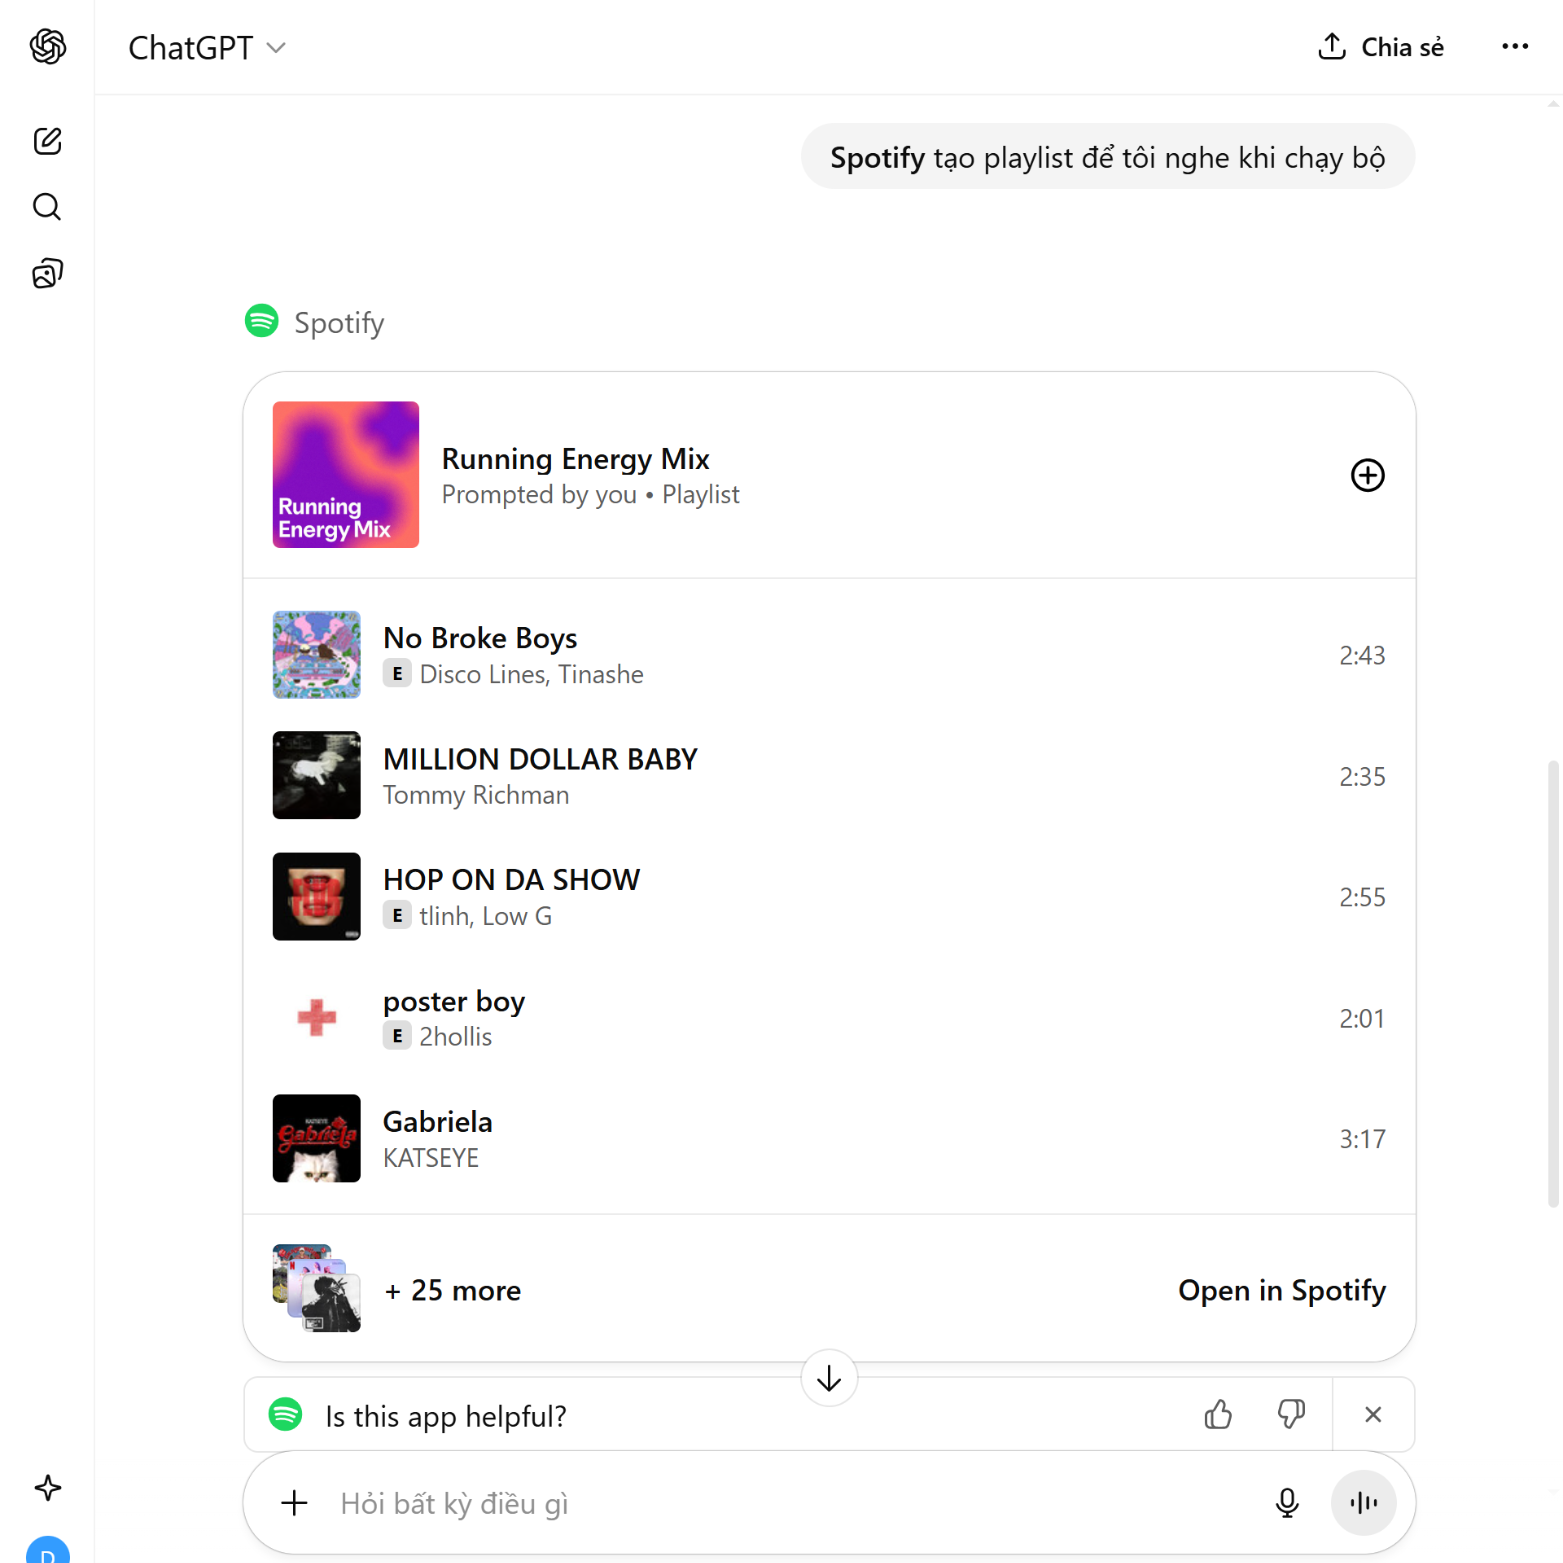Click the microphone dictation icon

point(1287,1502)
